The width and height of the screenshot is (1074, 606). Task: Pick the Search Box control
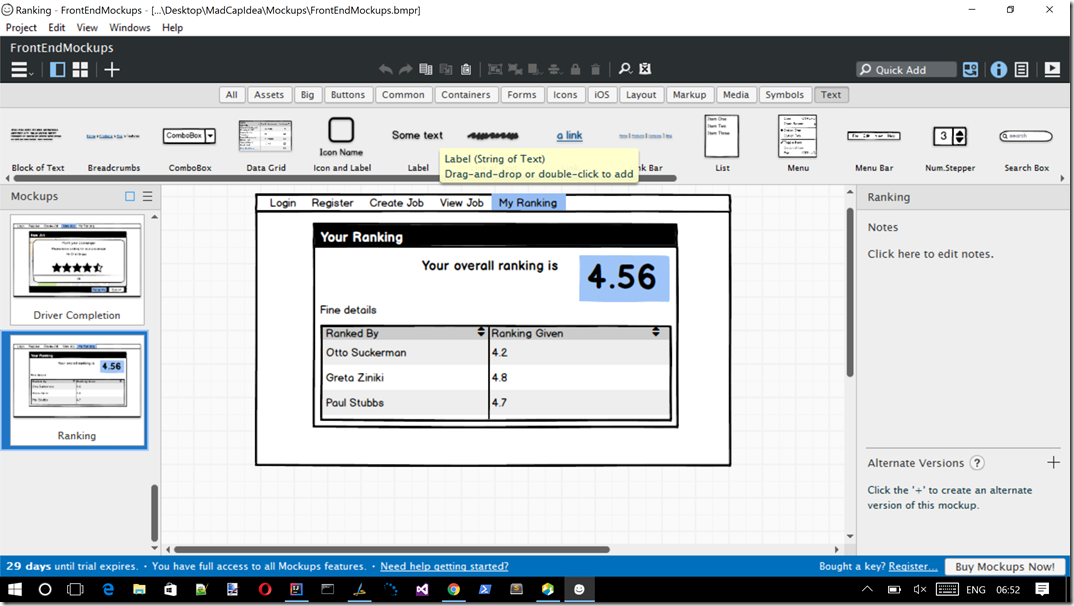point(1026,144)
